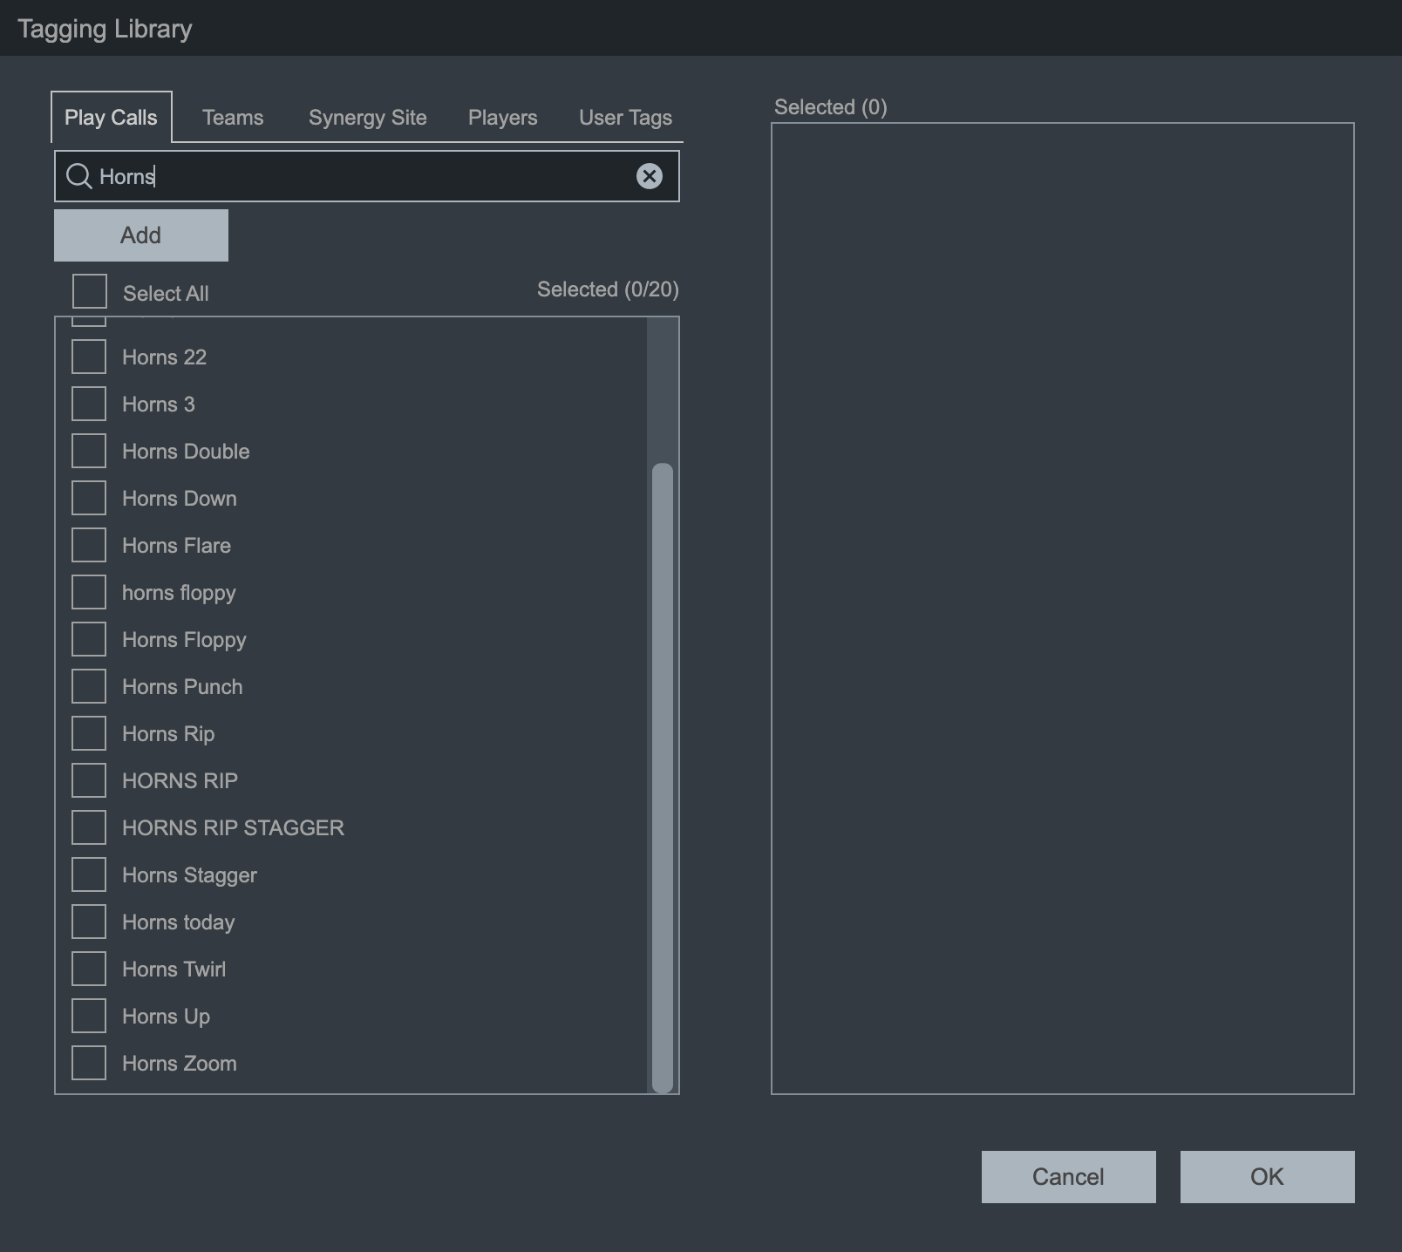Click the Horns Zoom label text
The height and width of the screenshot is (1252, 1402).
point(180,1063)
